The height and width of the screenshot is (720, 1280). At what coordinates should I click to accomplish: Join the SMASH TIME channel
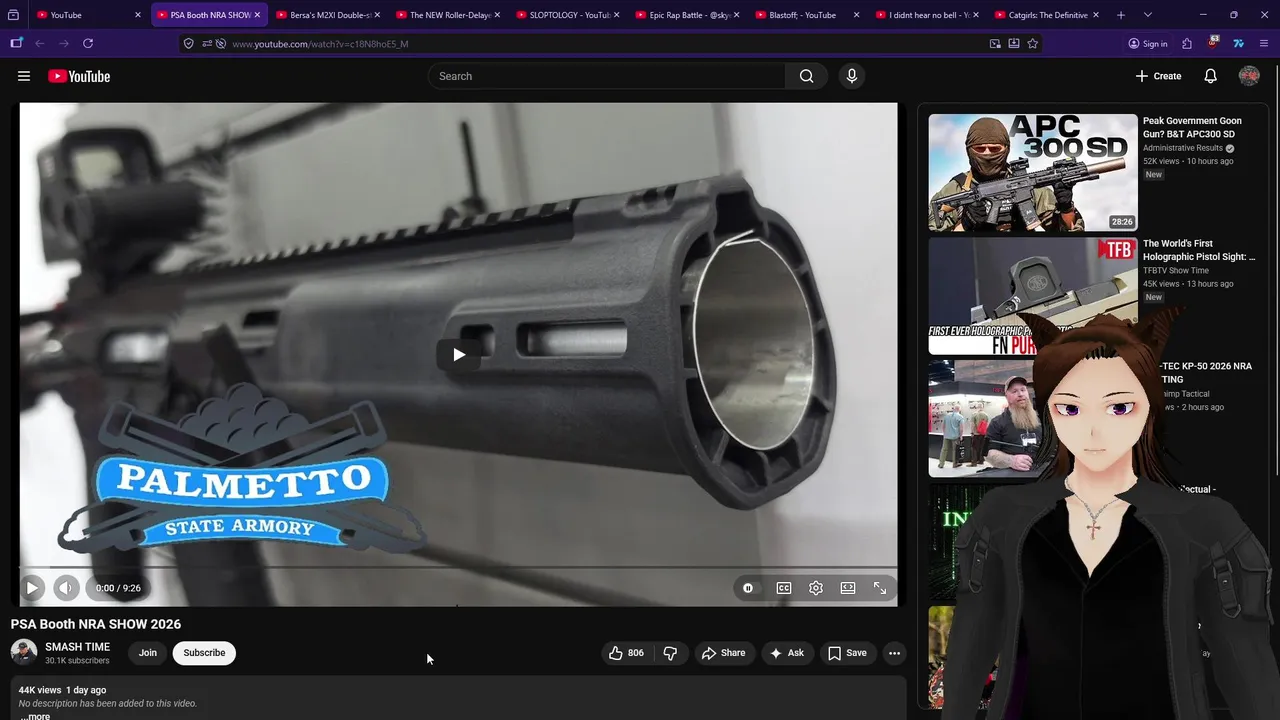click(148, 653)
